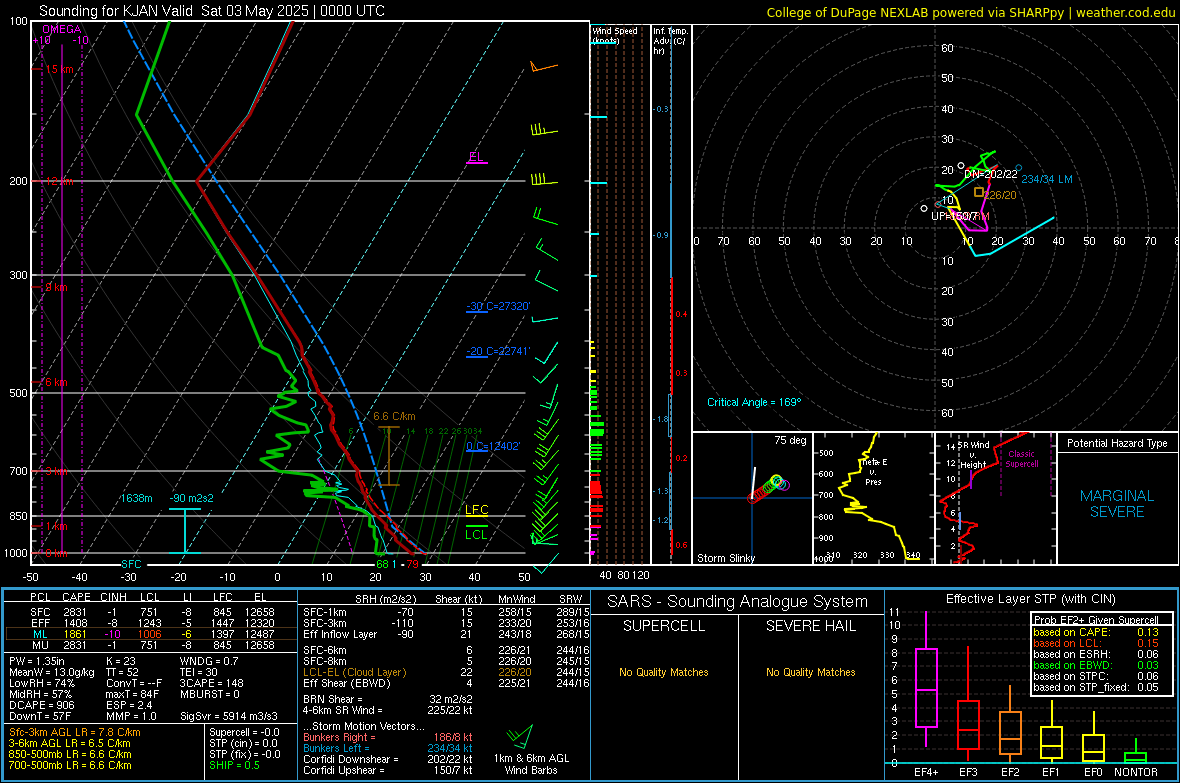Screen dimensions: 1180x783
Task: Click the green SHIP = 0.5 value
Action: [x=234, y=765]
